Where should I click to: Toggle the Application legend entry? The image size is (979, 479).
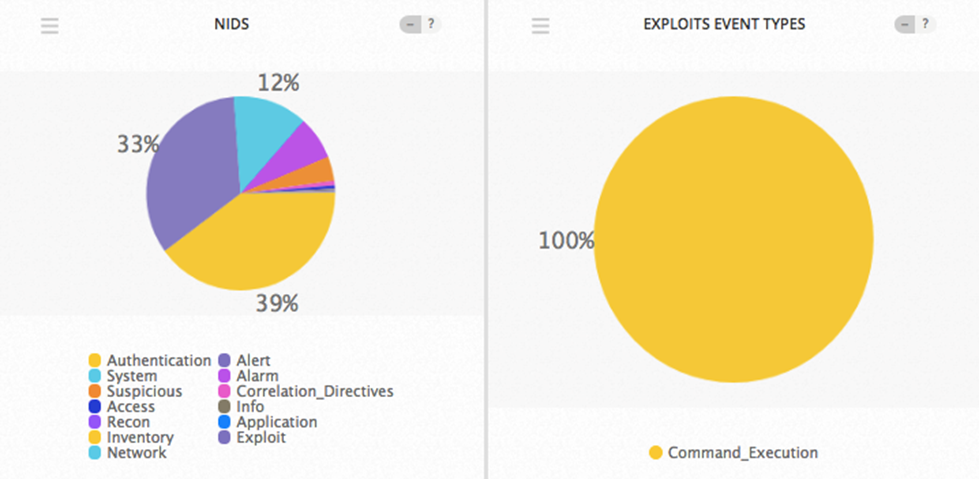pyautogui.click(x=268, y=422)
